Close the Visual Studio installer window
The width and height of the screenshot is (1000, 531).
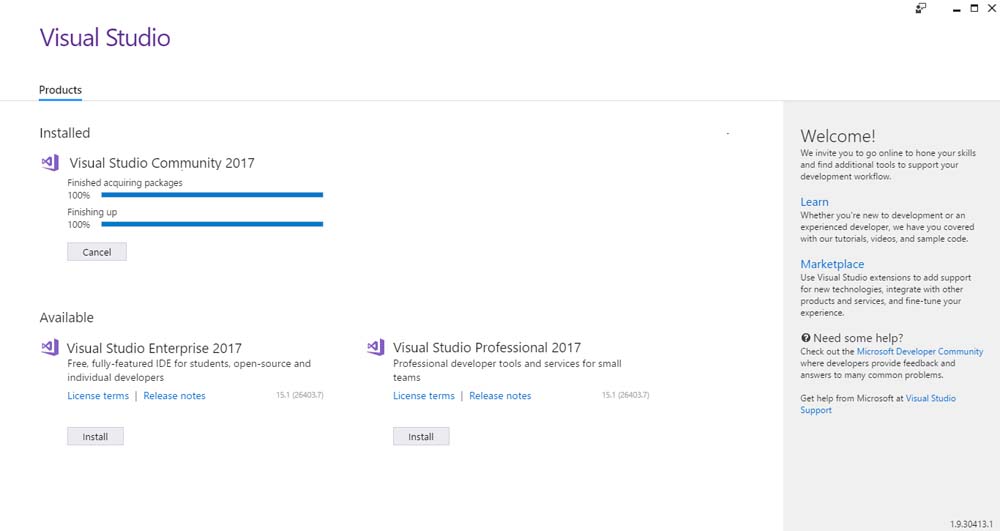pyautogui.click(x=992, y=8)
